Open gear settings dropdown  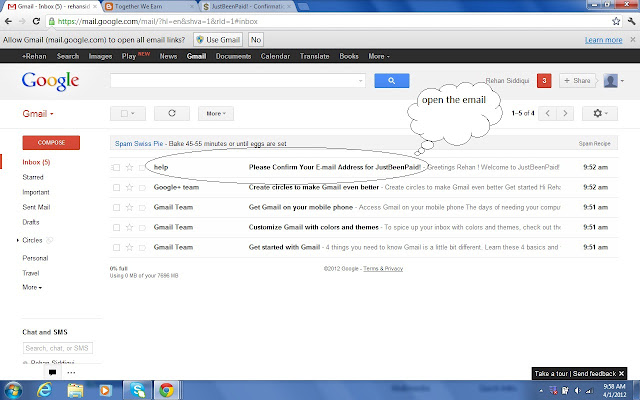pyautogui.click(x=600, y=113)
